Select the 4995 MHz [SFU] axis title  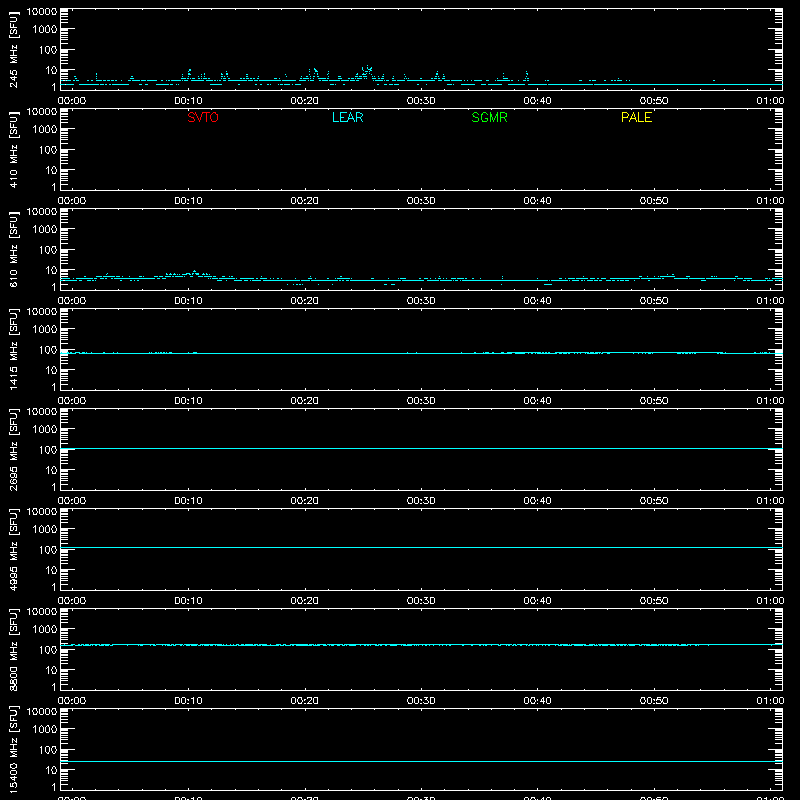(13, 549)
